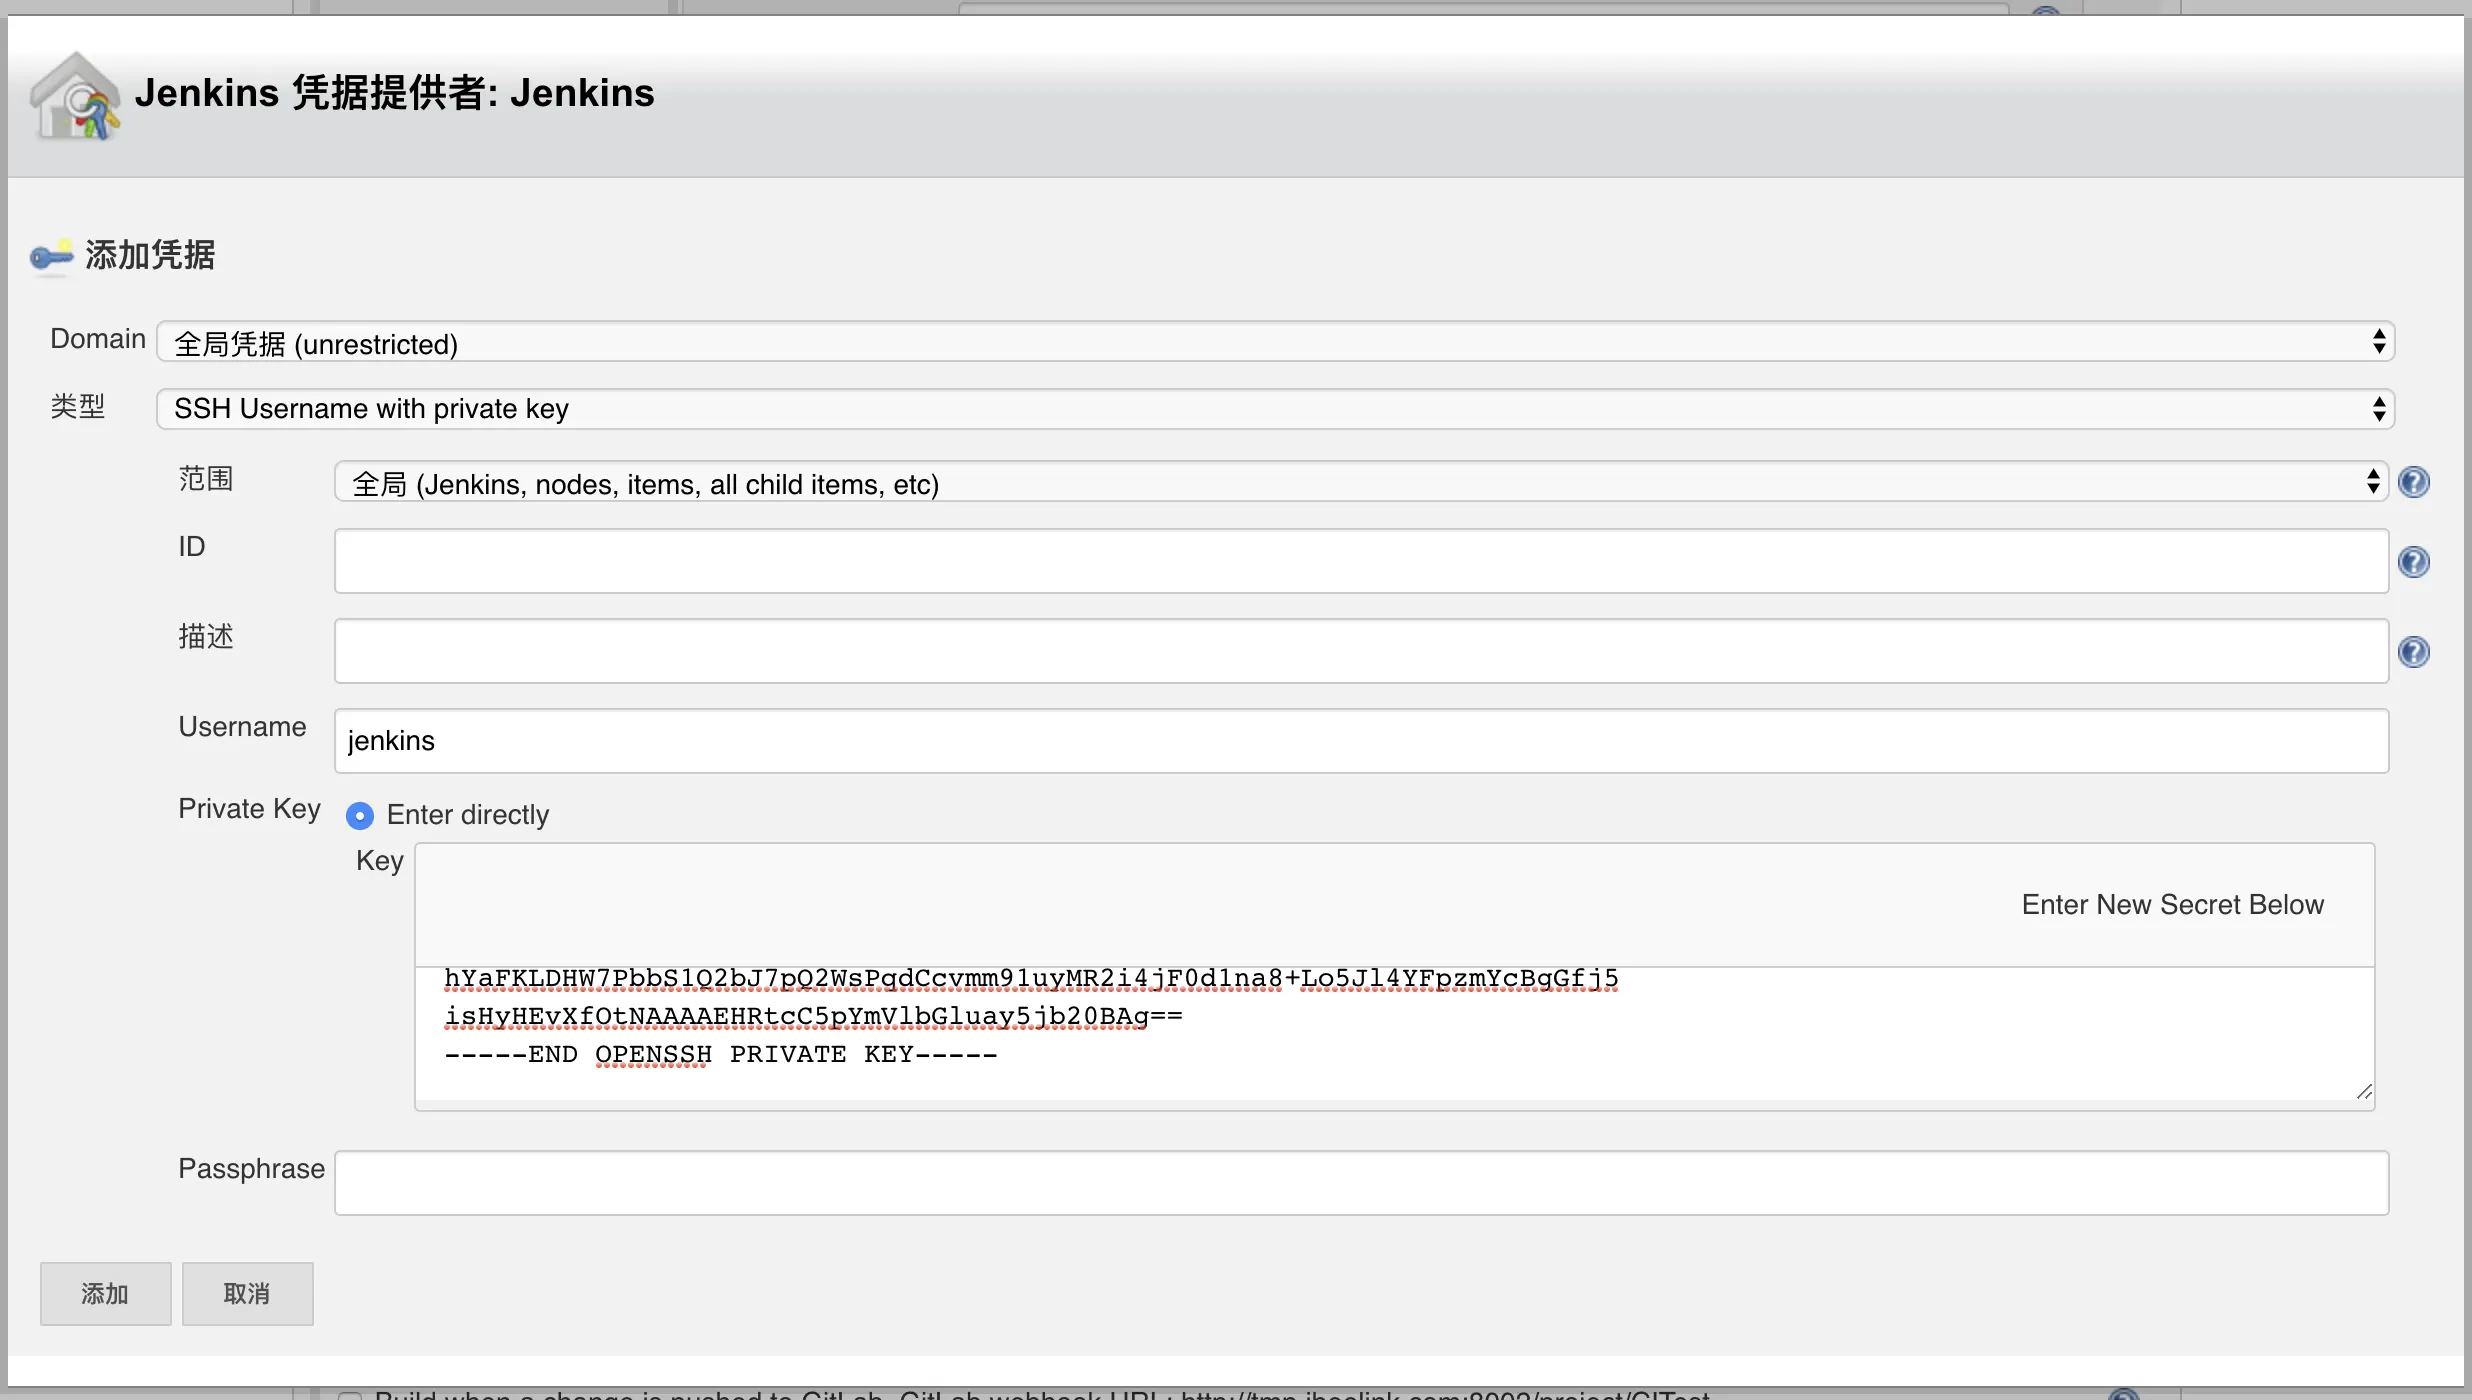Focus the 描述 description field
Viewport: 2472px width, 1400px height.
click(1360, 652)
